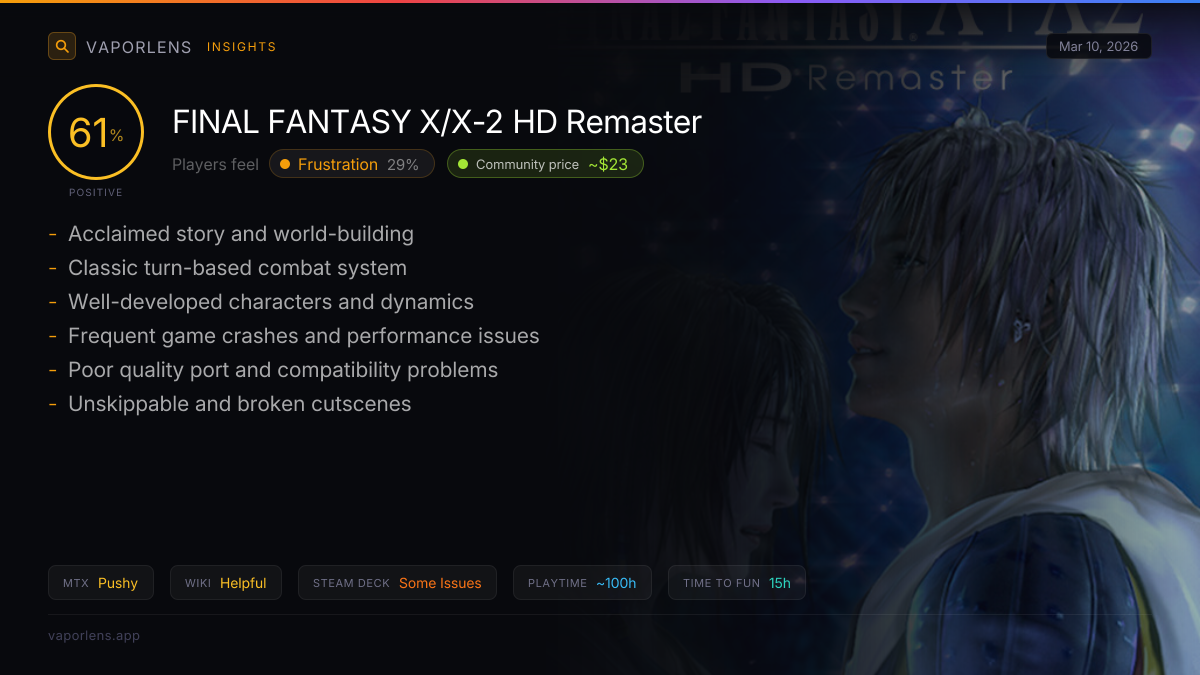Select the Community price ~$23 badge

click(x=545, y=164)
